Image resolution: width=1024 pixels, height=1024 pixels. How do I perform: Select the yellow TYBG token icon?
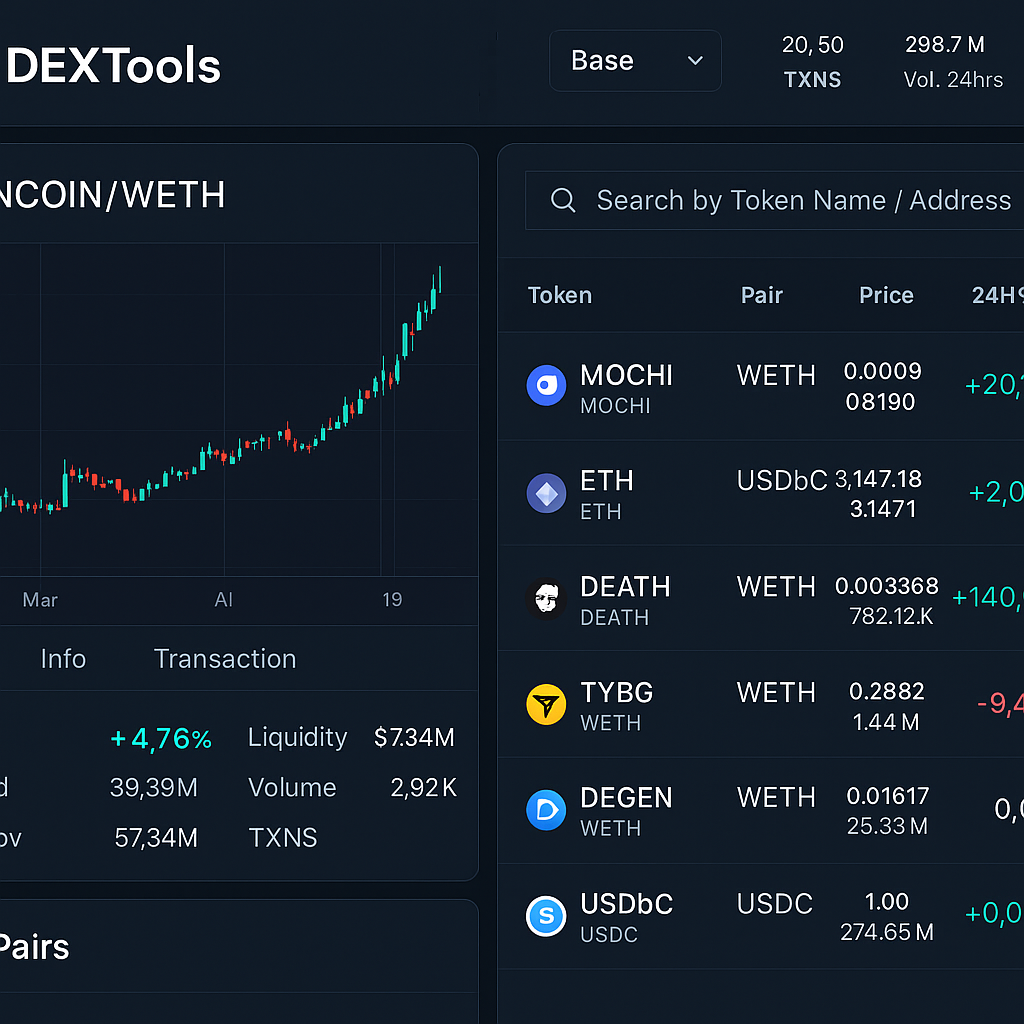546,704
